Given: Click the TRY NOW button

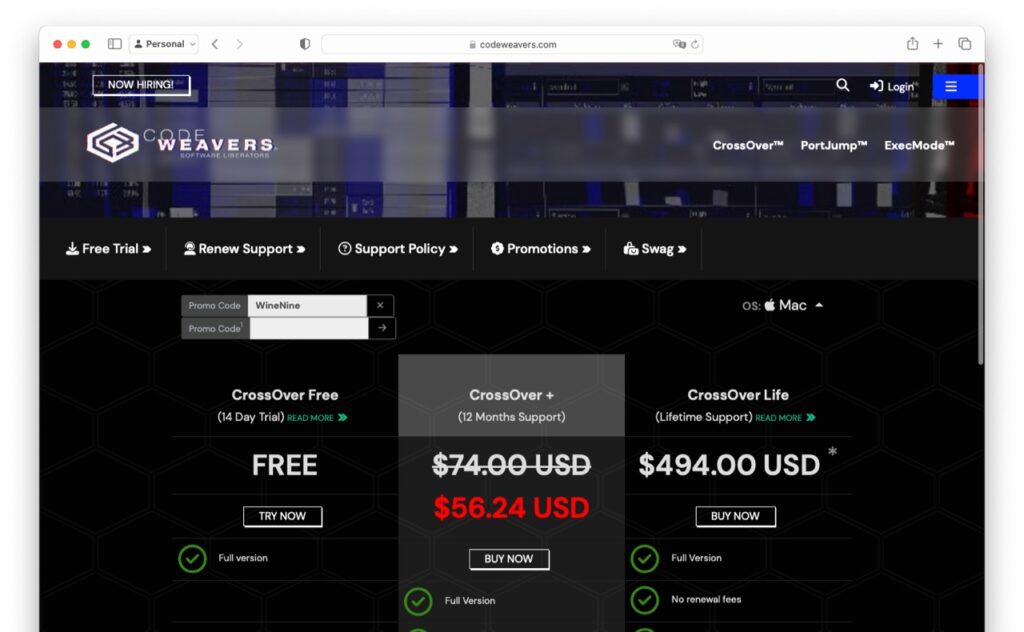Looking at the screenshot, I should 283,516.
